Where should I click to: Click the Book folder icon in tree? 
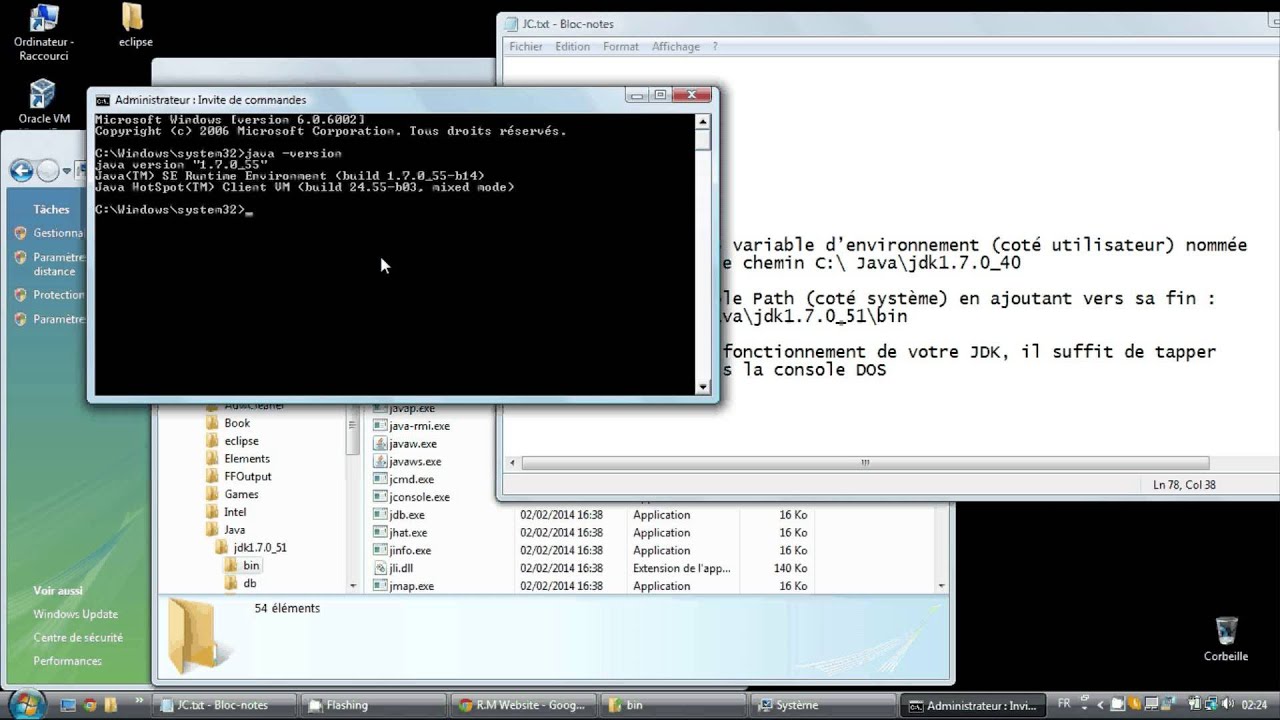(x=212, y=423)
